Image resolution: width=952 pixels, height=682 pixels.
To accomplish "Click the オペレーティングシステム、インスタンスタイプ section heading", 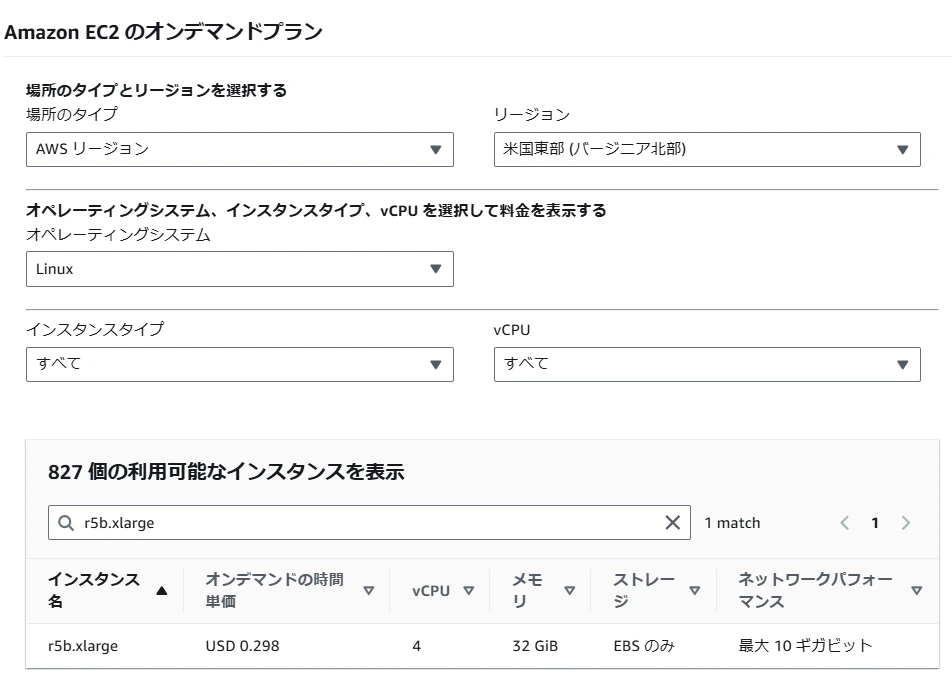I will (x=316, y=211).
